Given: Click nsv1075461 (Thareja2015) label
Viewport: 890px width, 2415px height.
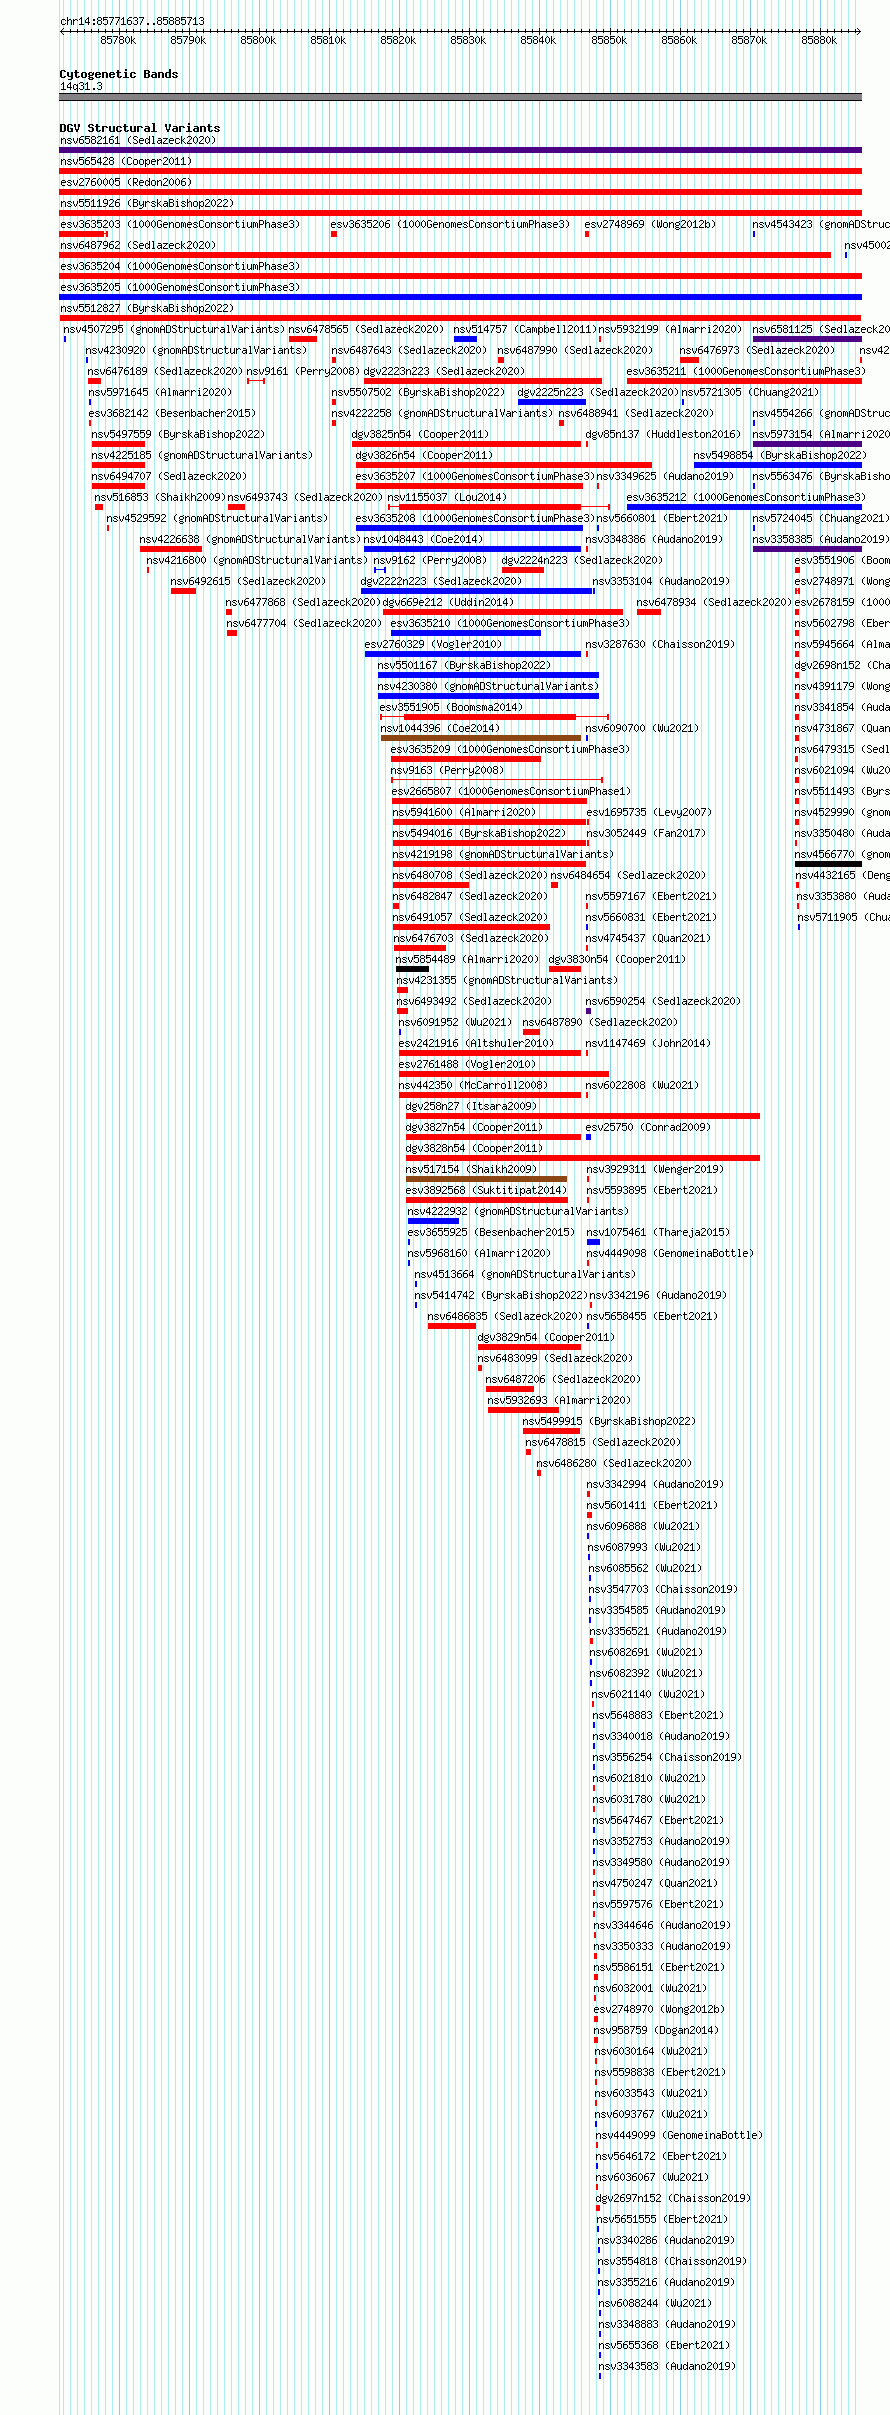Looking at the screenshot, I should coord(658,1232).
